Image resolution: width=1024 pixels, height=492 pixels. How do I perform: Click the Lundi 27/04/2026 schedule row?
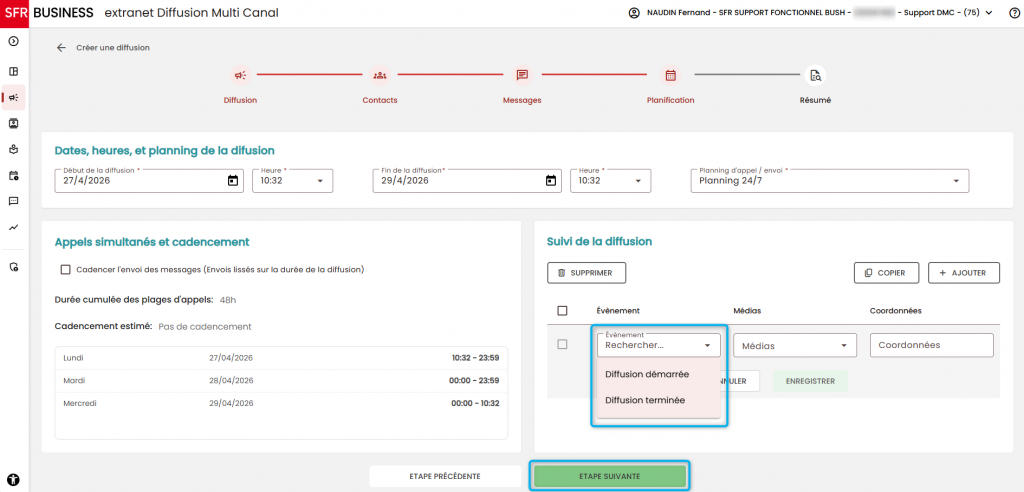(281, 358)
